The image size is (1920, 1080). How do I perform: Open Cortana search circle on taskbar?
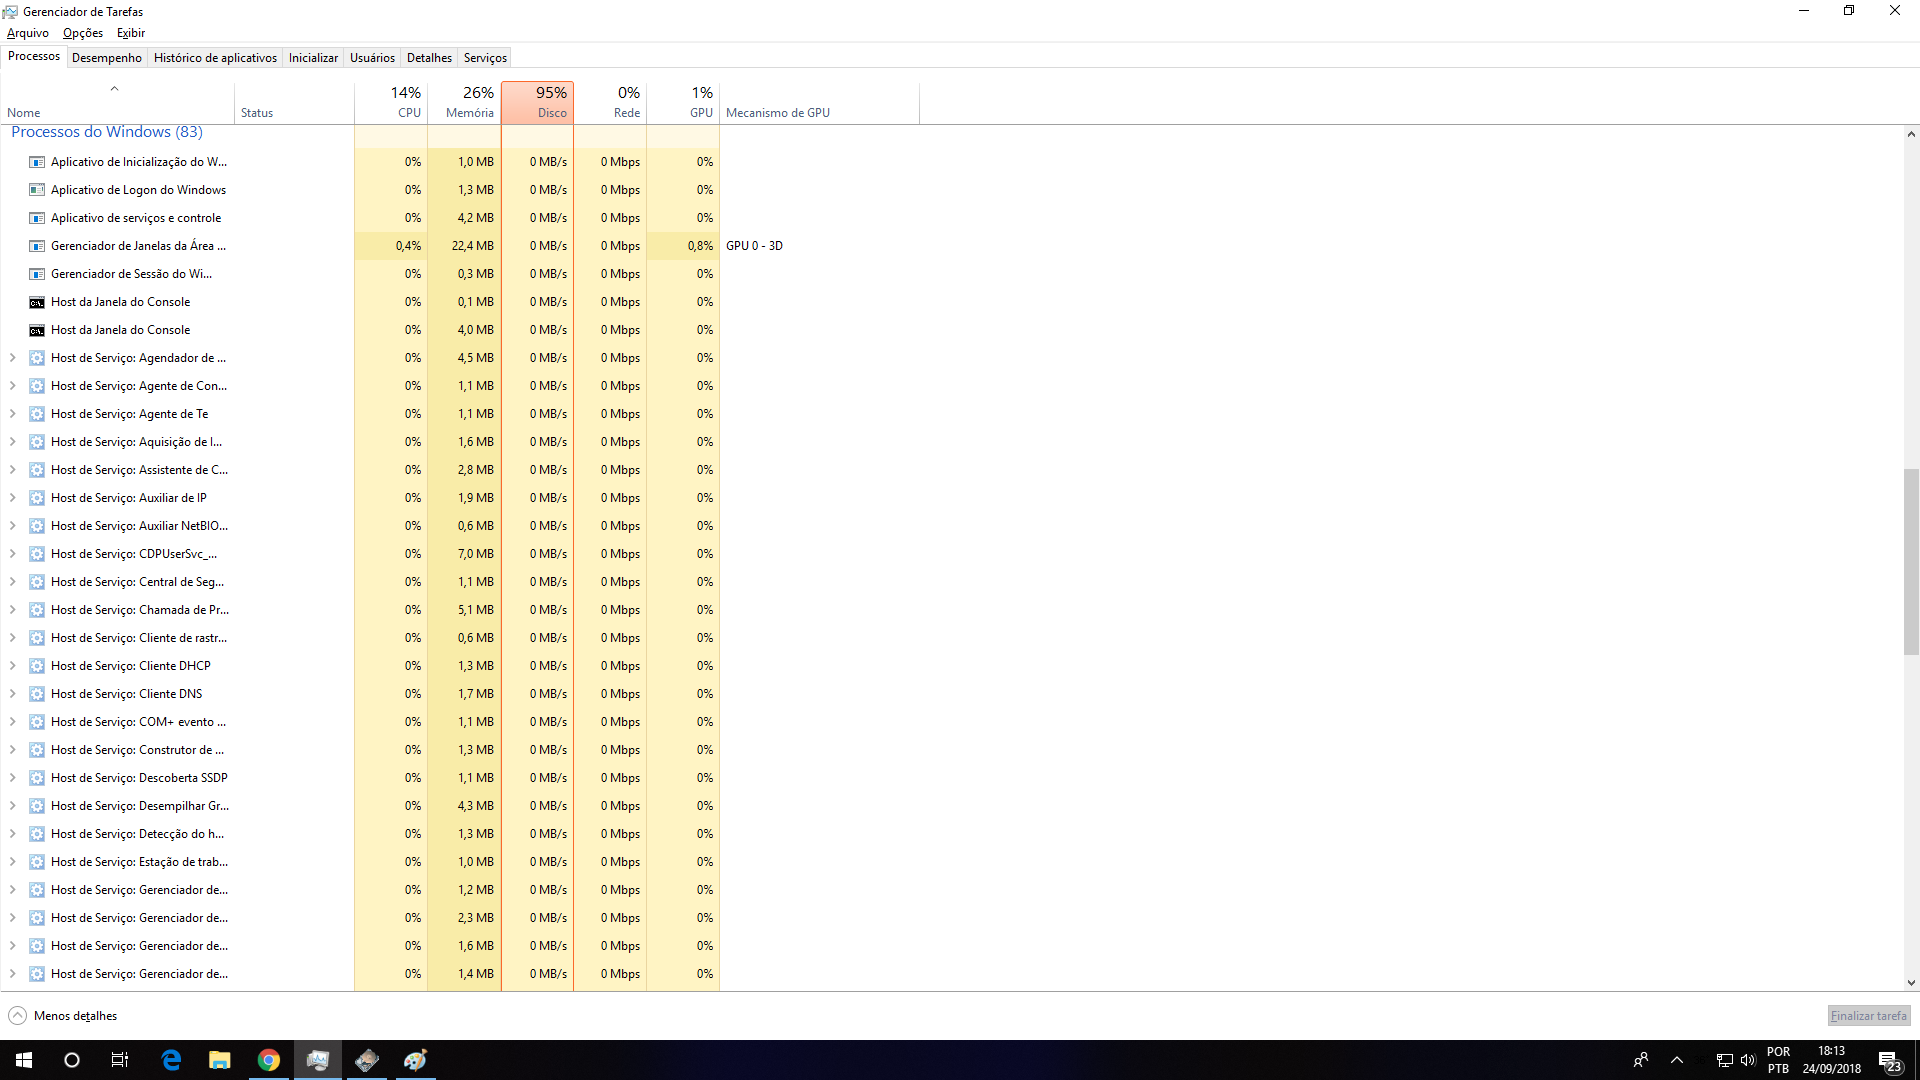[x=72, y=1060]
